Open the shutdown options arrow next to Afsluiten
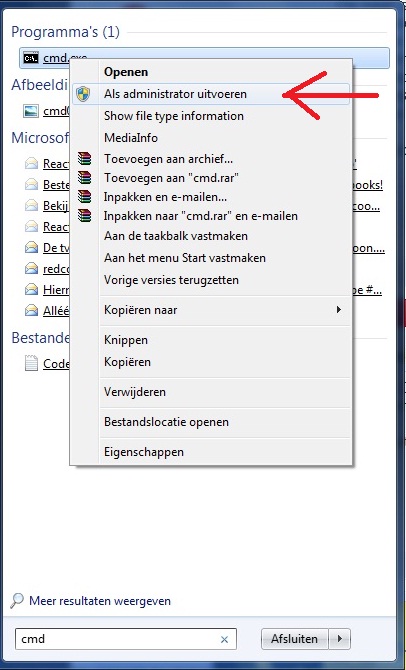 (340, 639)
